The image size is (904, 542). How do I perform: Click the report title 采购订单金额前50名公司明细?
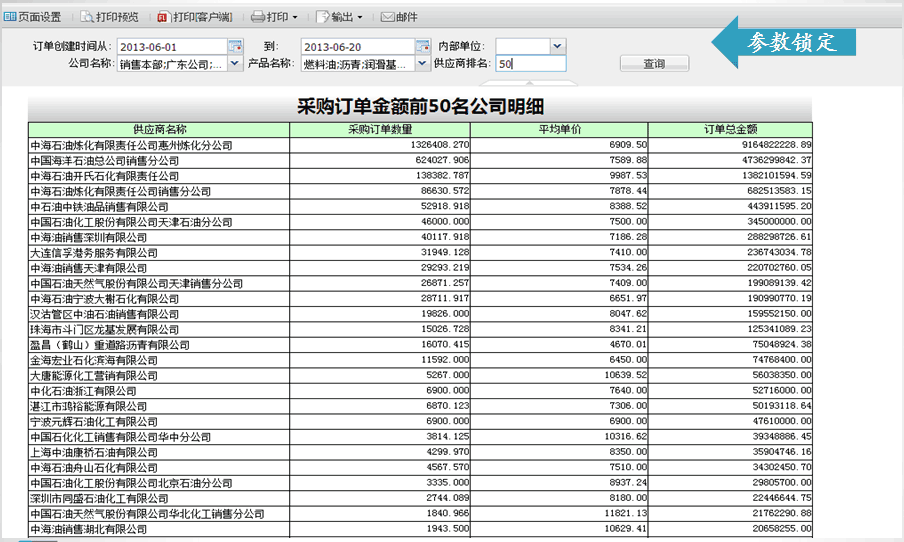click(x=420, y=107)
